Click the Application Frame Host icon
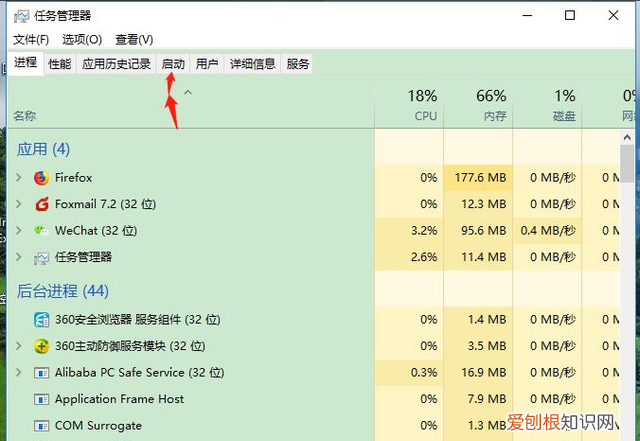Viewport: 640px width, 441px height. (x=41, y=399)
